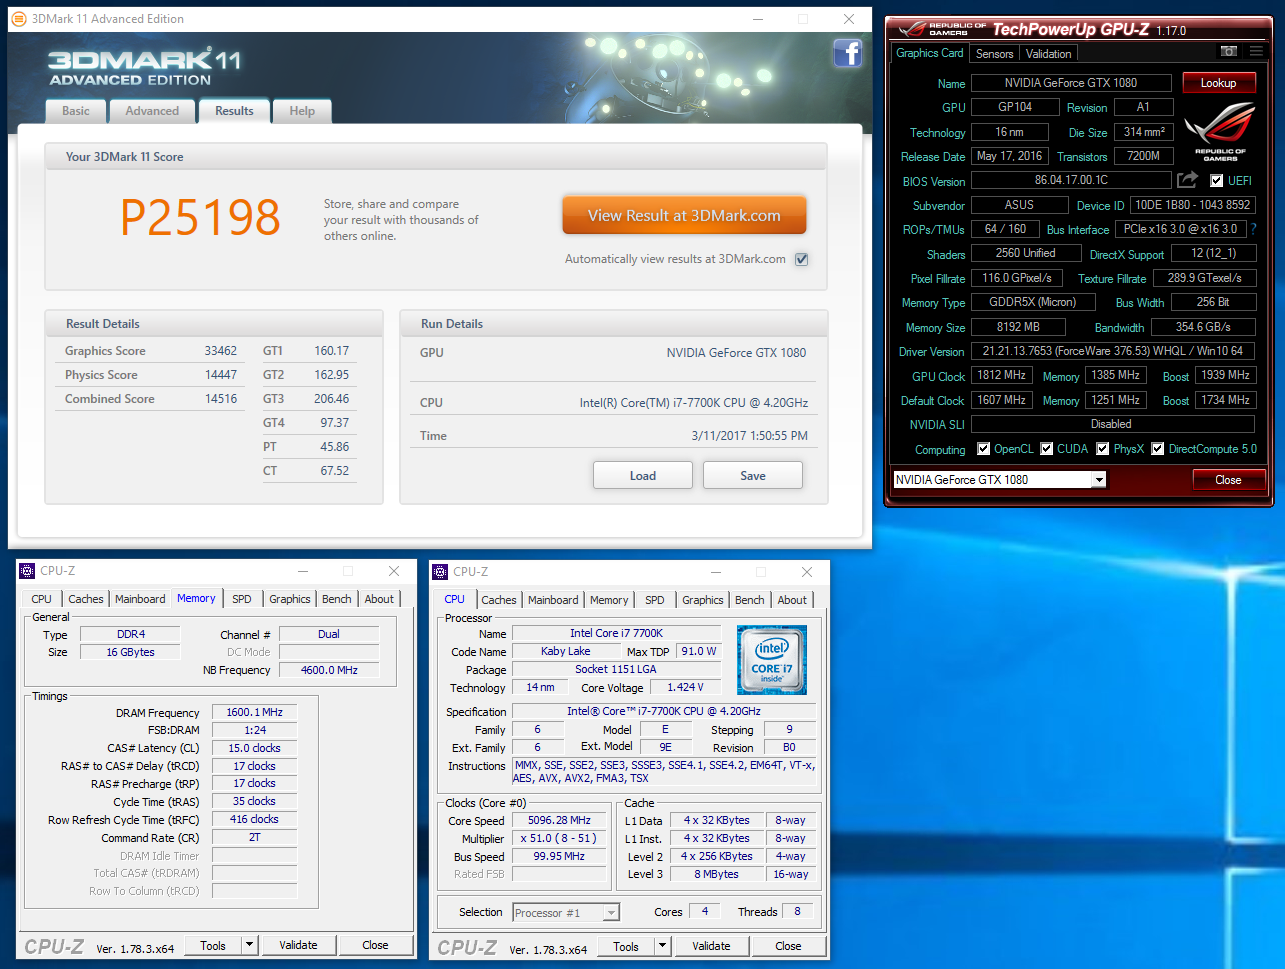Click the GPU Name field in GPU-Z

(x=1071, y=83)
